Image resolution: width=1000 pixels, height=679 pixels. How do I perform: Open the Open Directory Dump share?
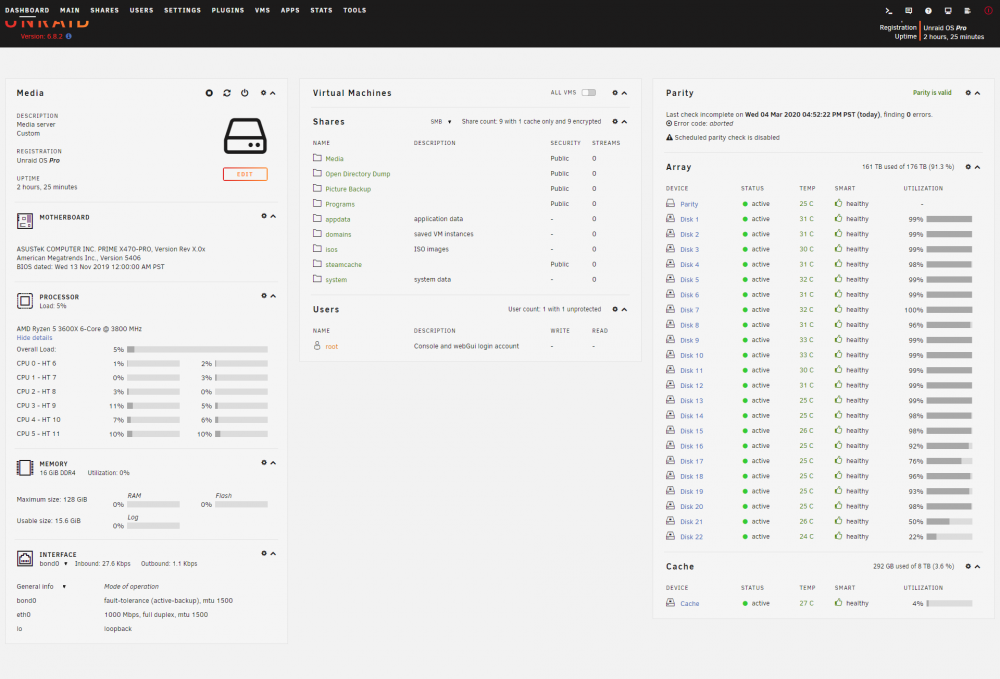tap(358, 174)
